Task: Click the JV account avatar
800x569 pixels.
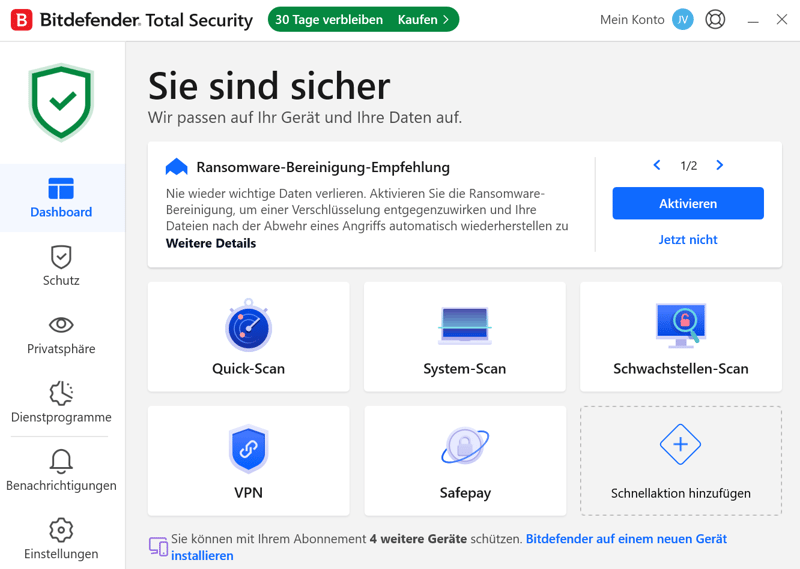Action: [x=682, y=20]
